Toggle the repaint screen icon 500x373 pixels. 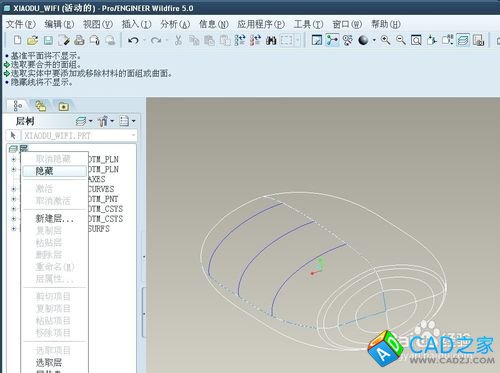pos(316,40)
